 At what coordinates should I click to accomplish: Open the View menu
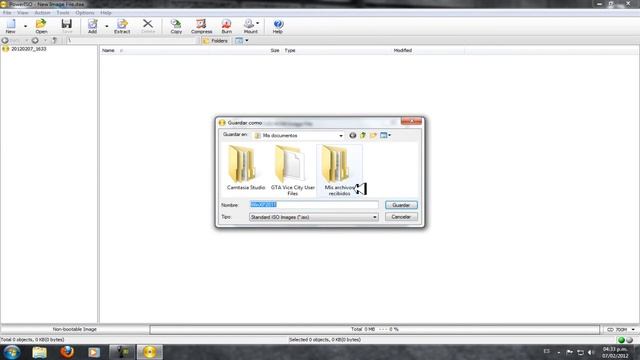coord(23,13)
